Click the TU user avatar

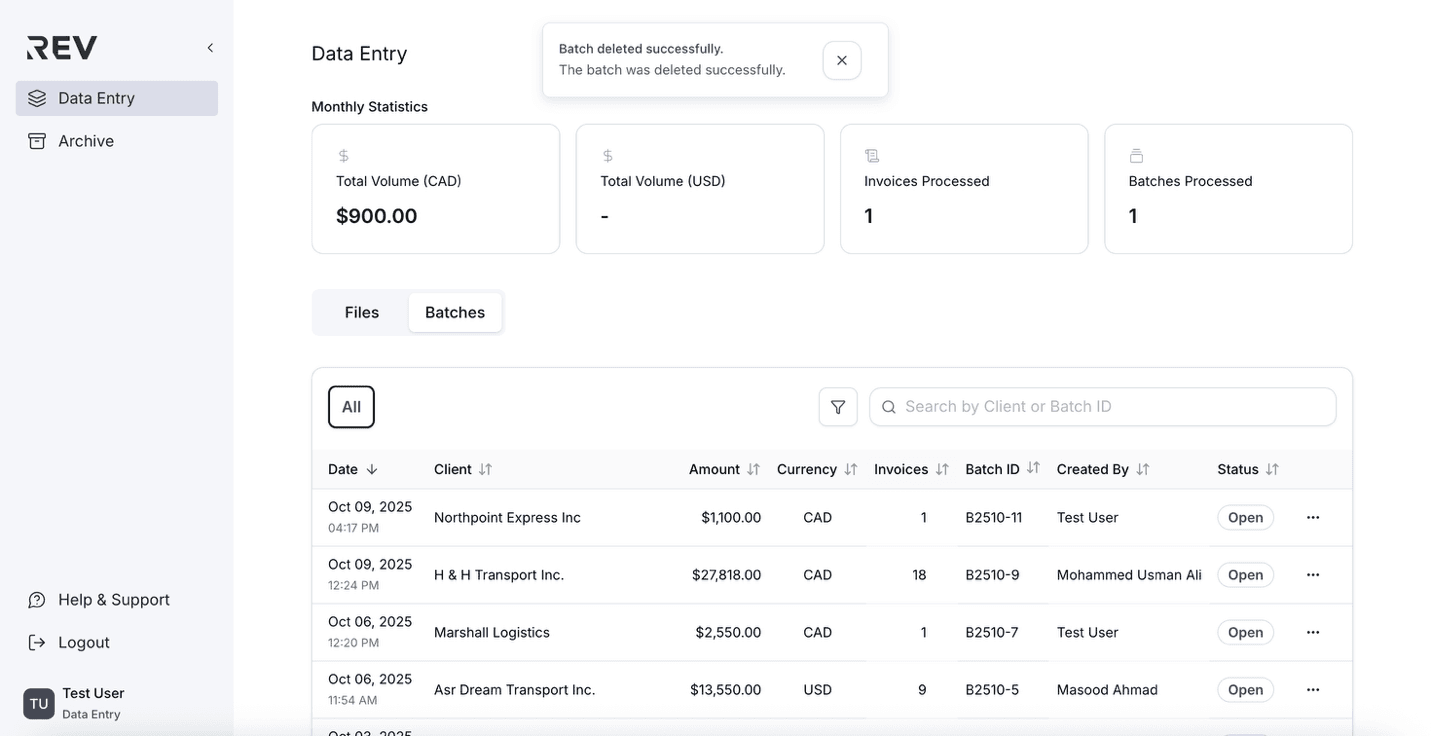39,703
